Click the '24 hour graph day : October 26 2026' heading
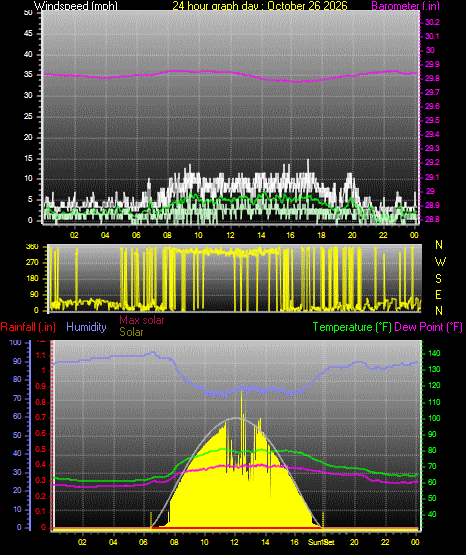 click(x=260, y=6)
